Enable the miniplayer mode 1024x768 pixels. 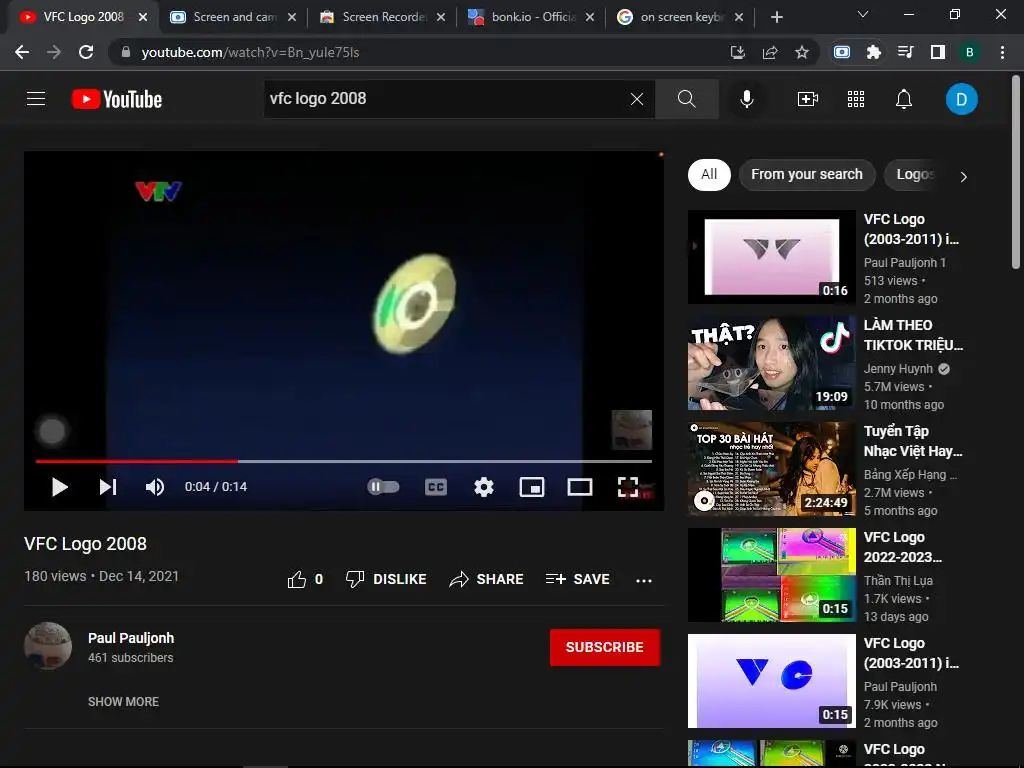coord(532,487)
